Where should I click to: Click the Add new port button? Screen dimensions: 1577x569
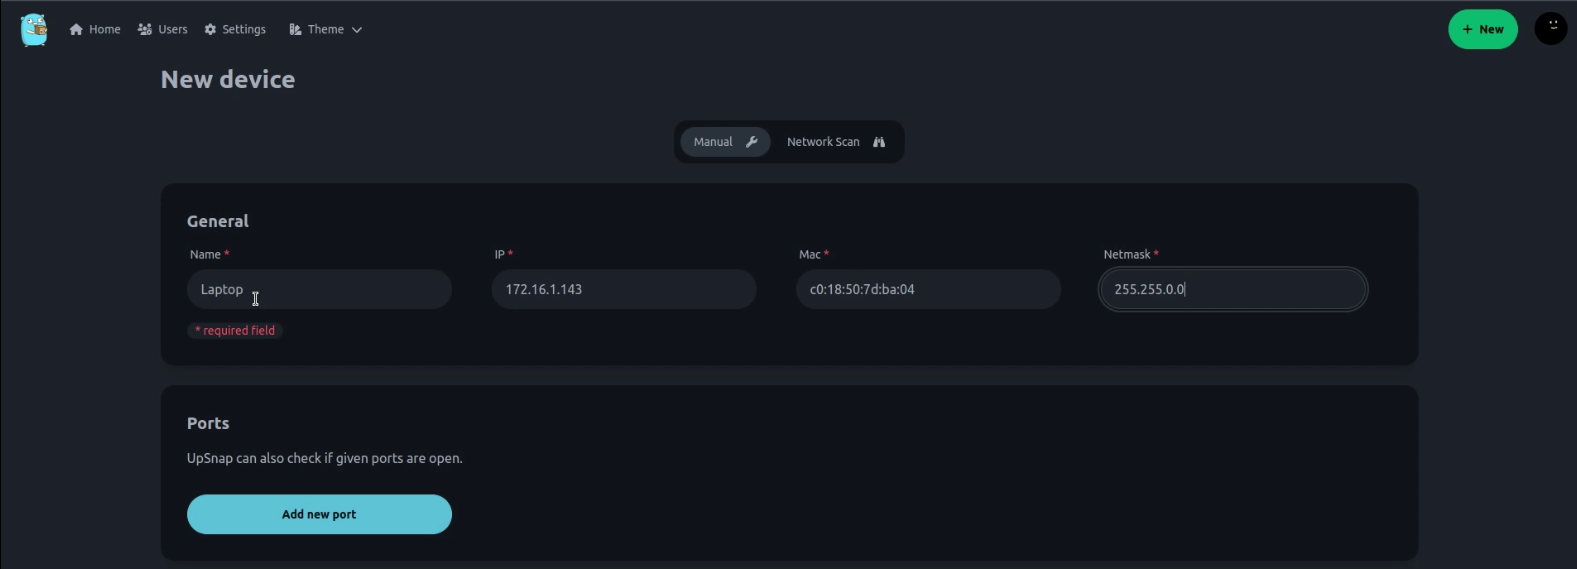319,514
